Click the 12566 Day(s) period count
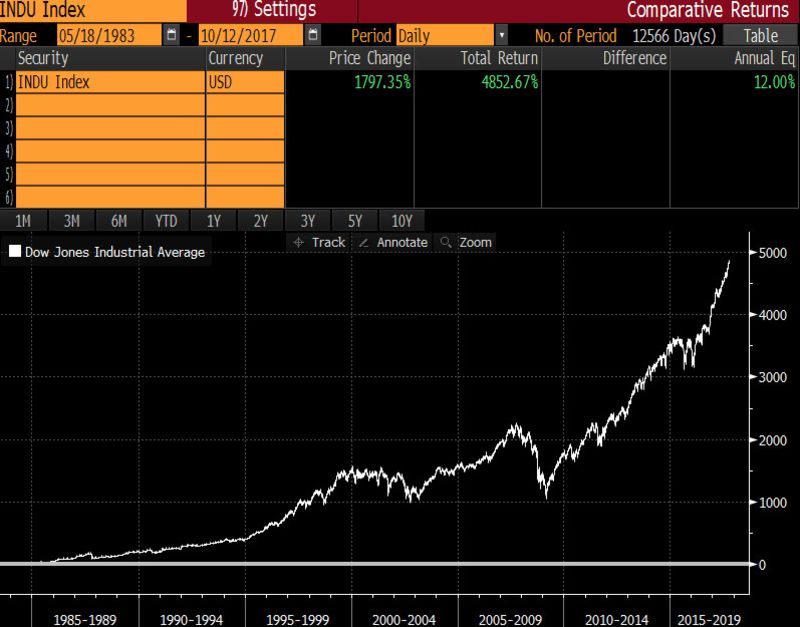This screenshot has width=800, height=627. pyautogui.click(x=673, y=36)
